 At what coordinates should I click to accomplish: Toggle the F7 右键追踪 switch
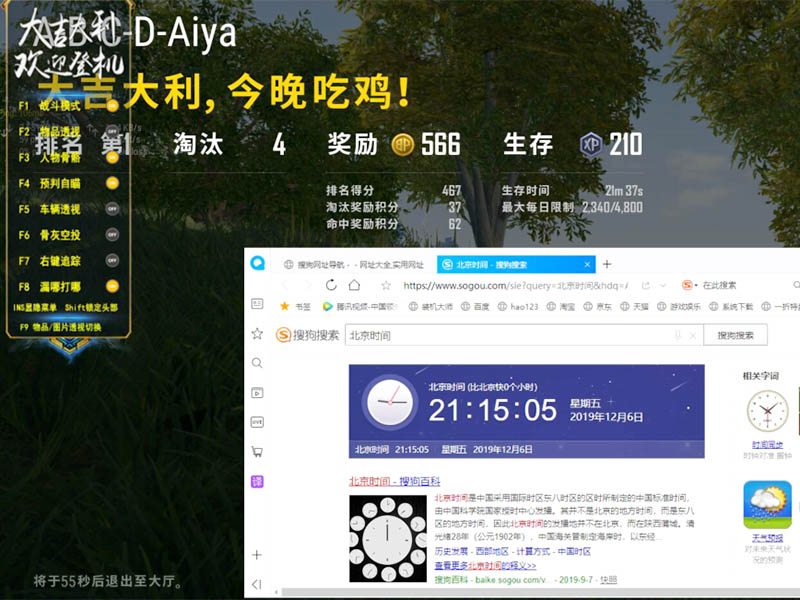tap(112, 260)
